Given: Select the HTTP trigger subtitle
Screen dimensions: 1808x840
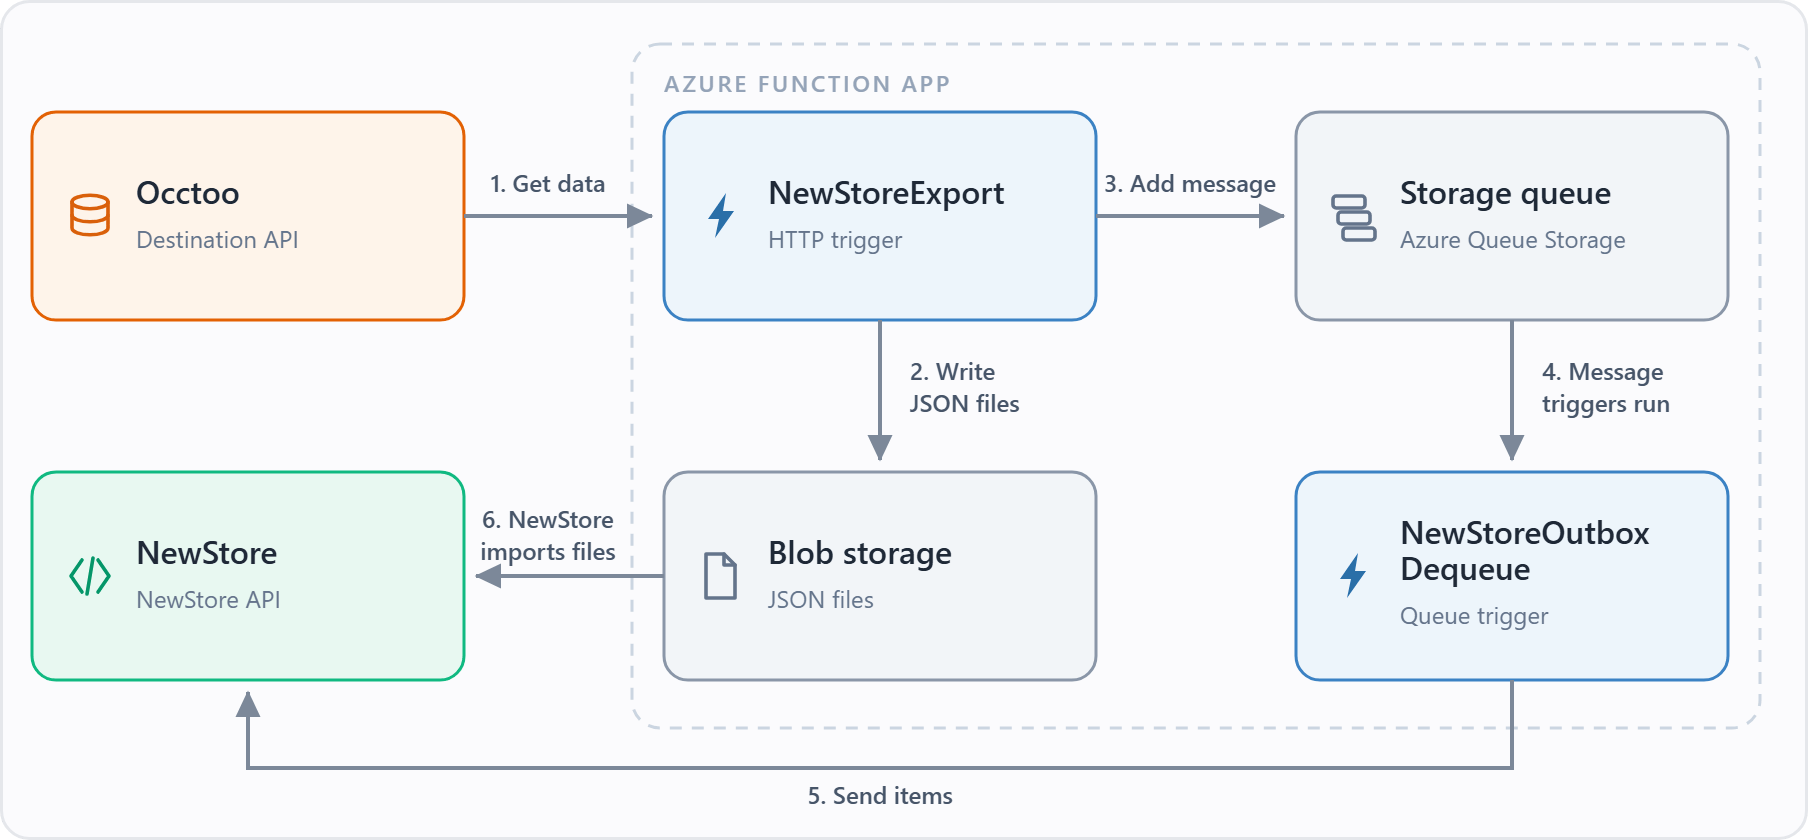Looking at the screenshot, I should click(835, 240).
